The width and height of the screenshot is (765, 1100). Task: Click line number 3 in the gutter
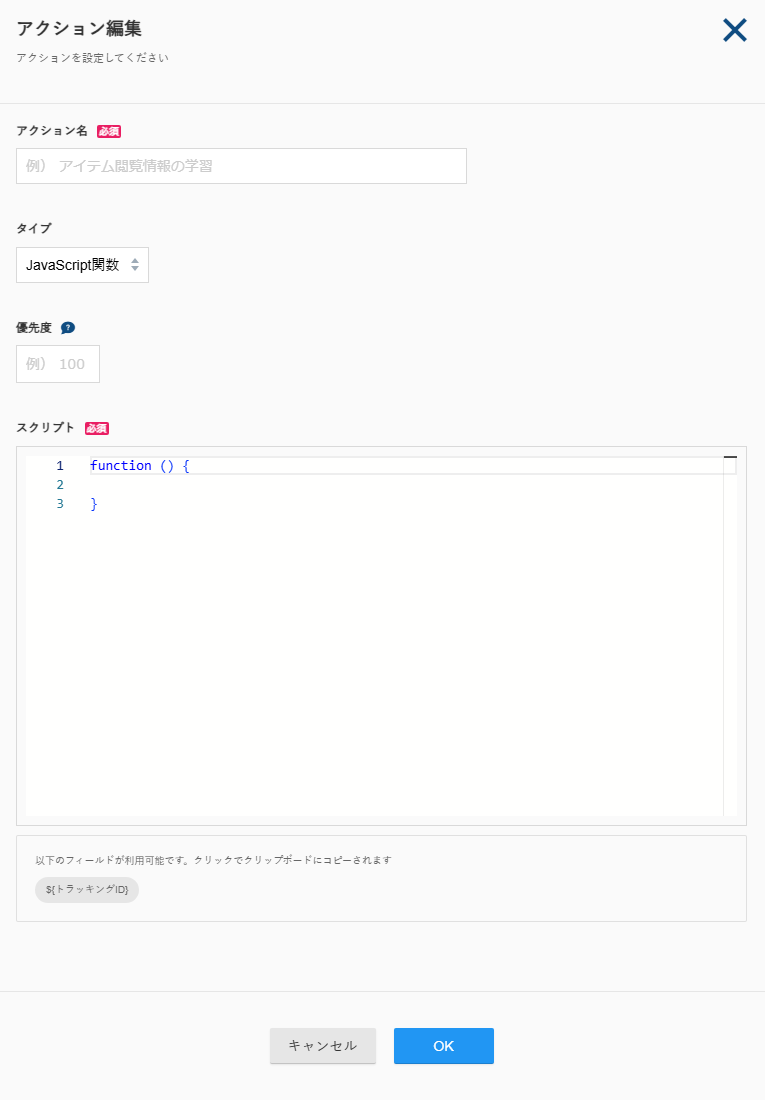[x=60, y=504]
